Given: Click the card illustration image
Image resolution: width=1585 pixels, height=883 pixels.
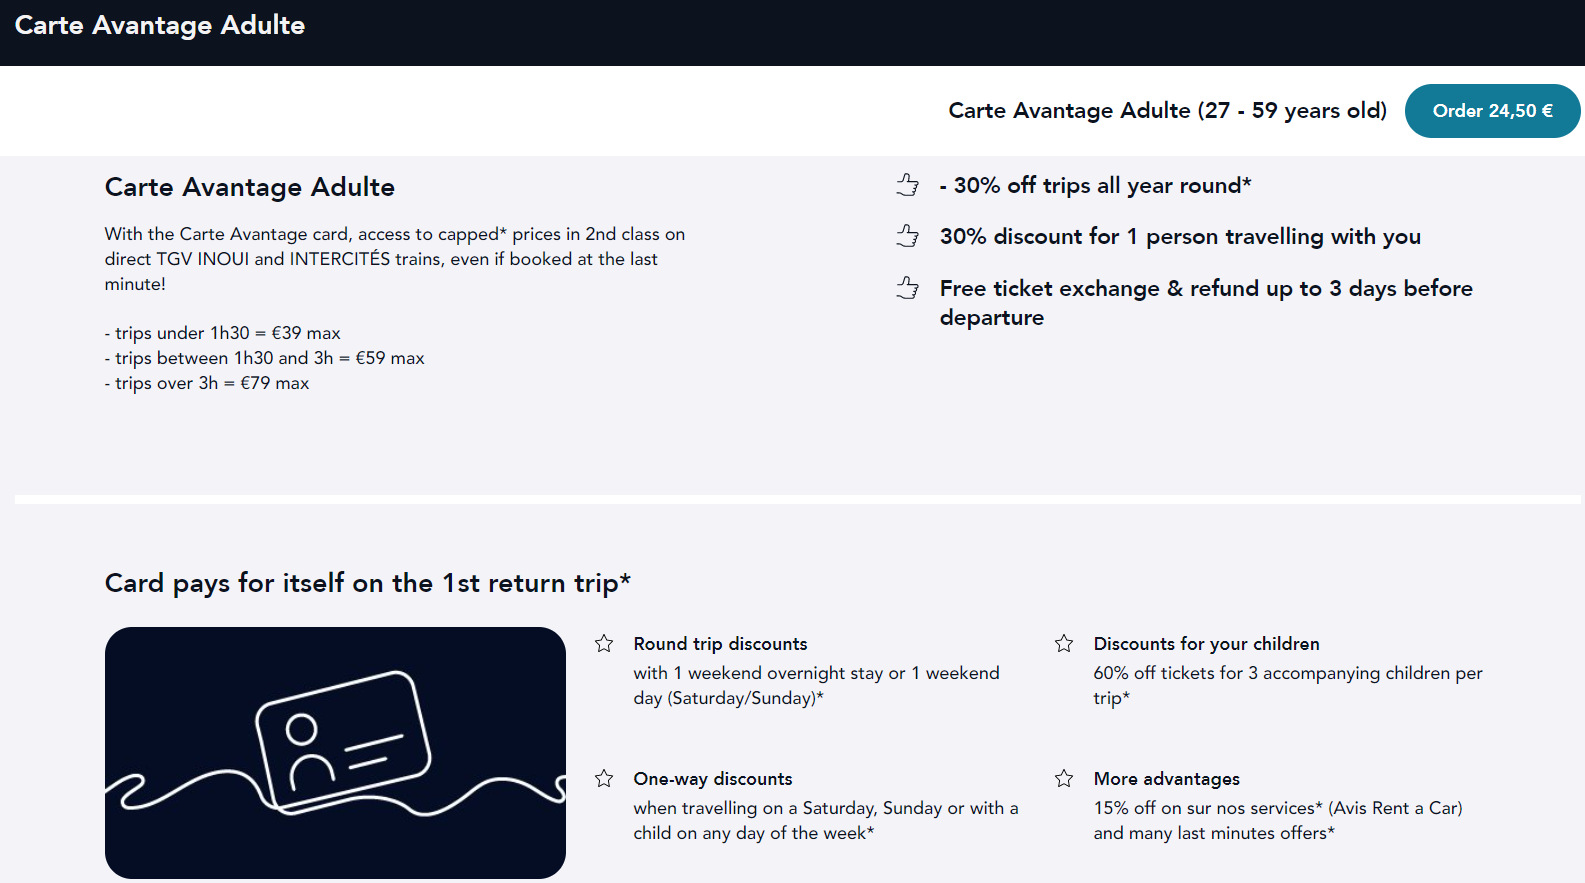Looking at the screenshot, I should click(x=335, y=753).
